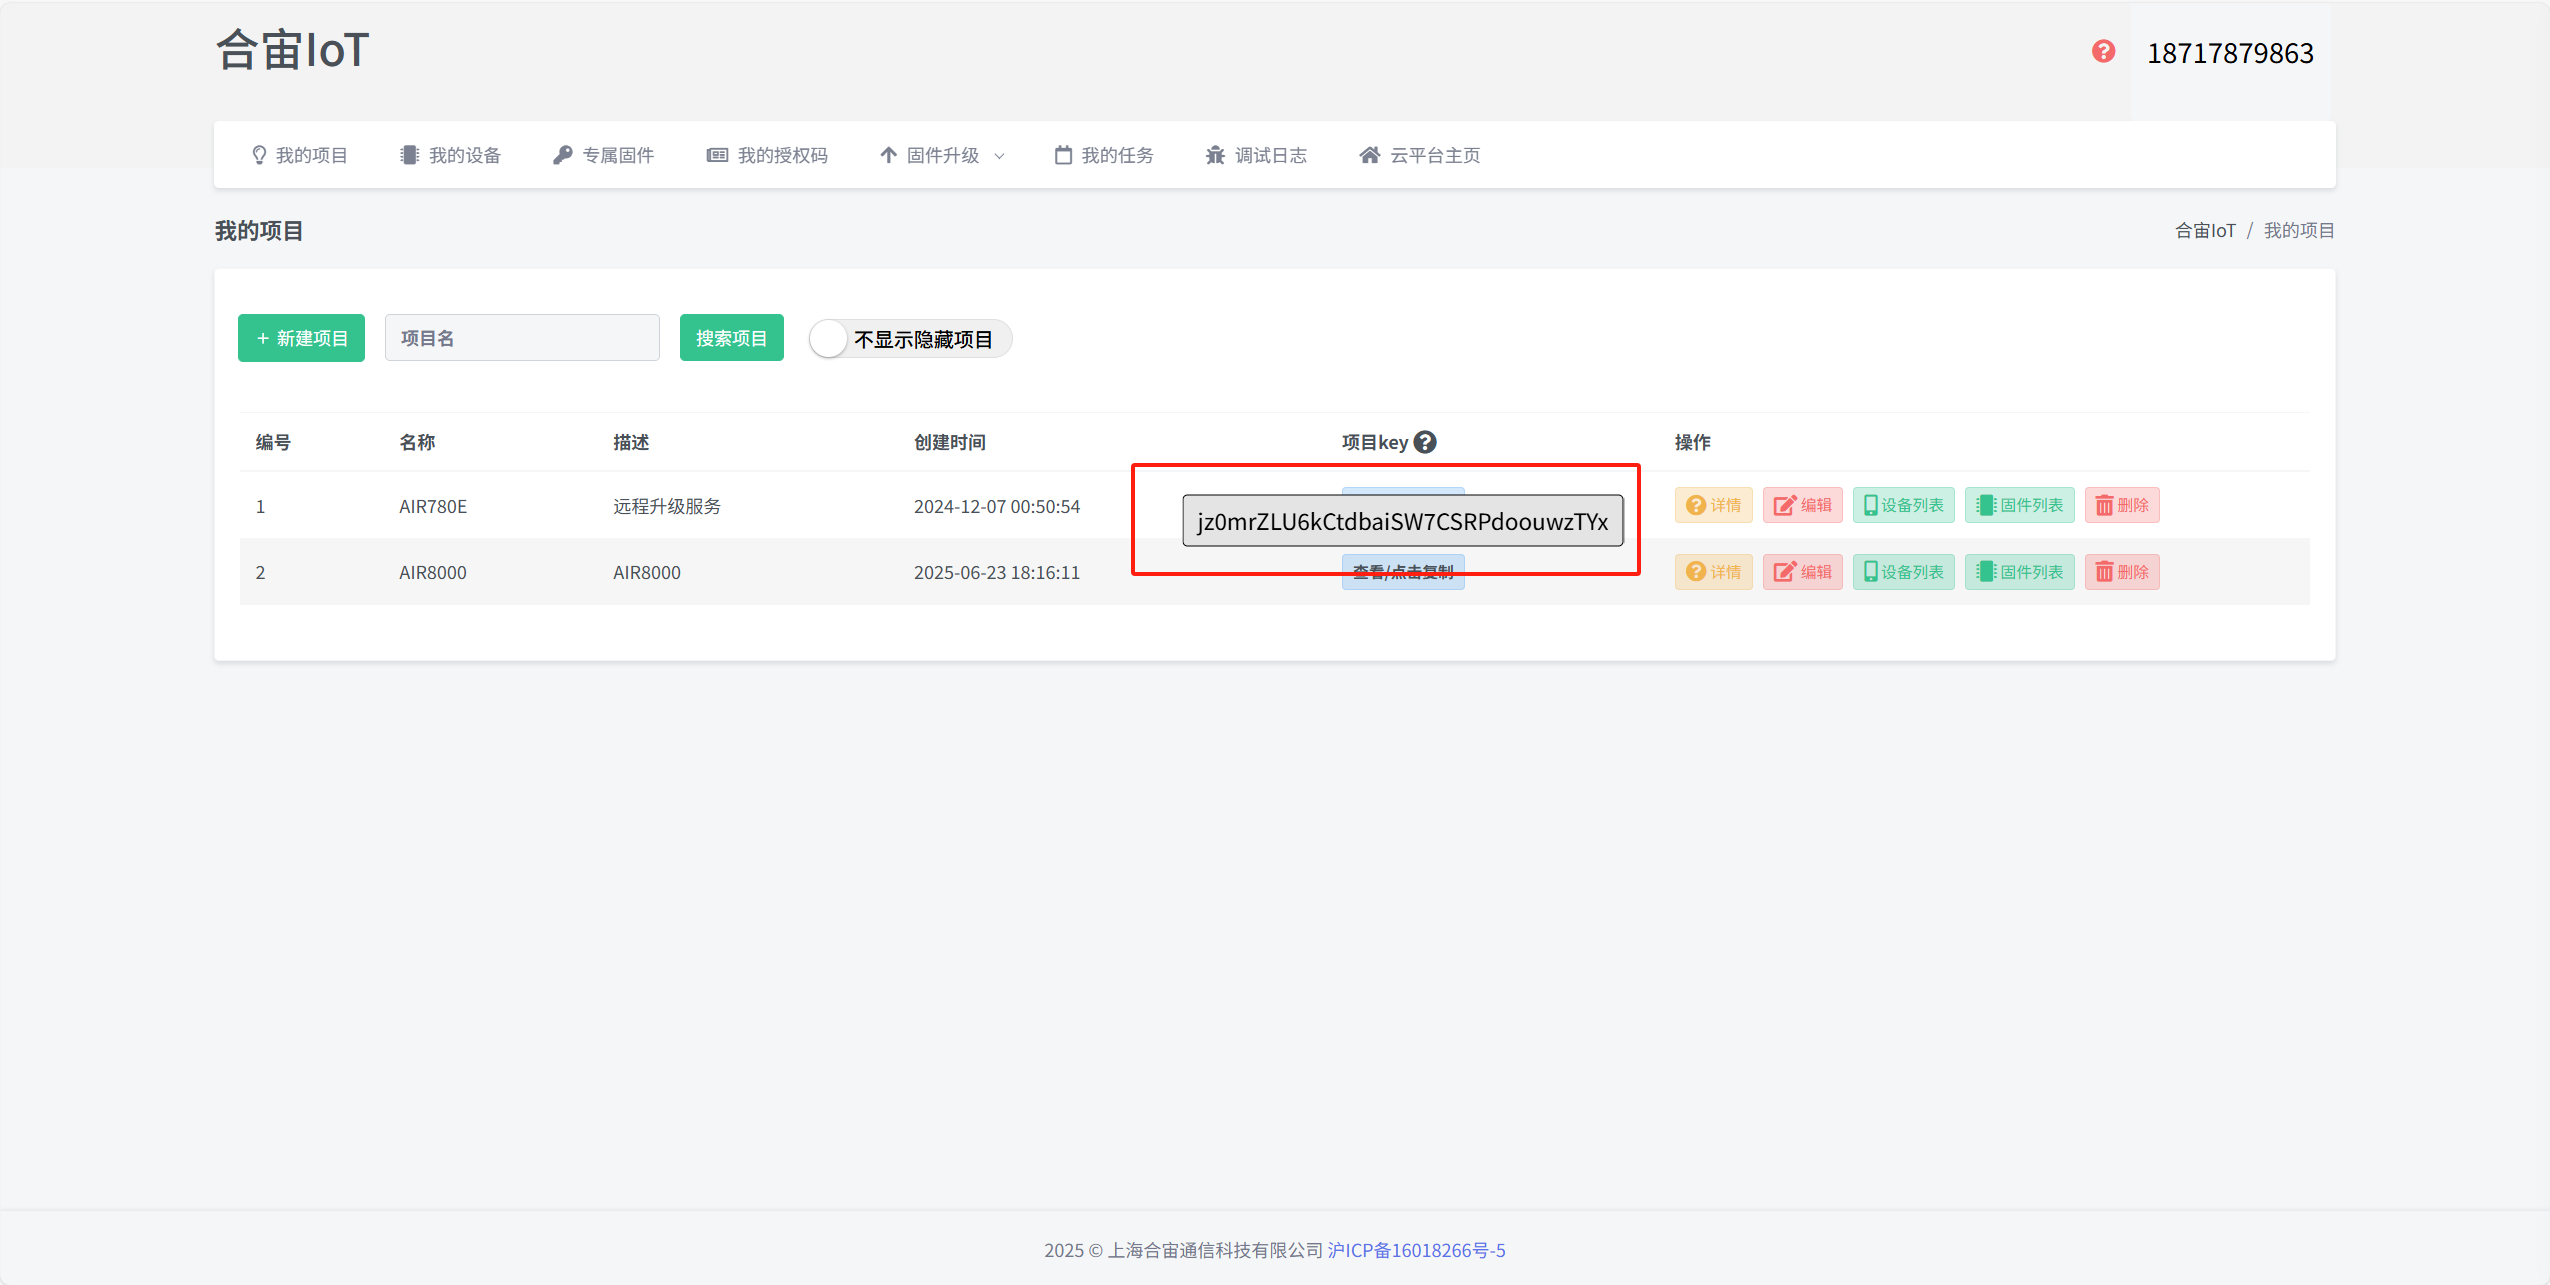Select the 远程升级服务 description cell

[x=667, y=506]
